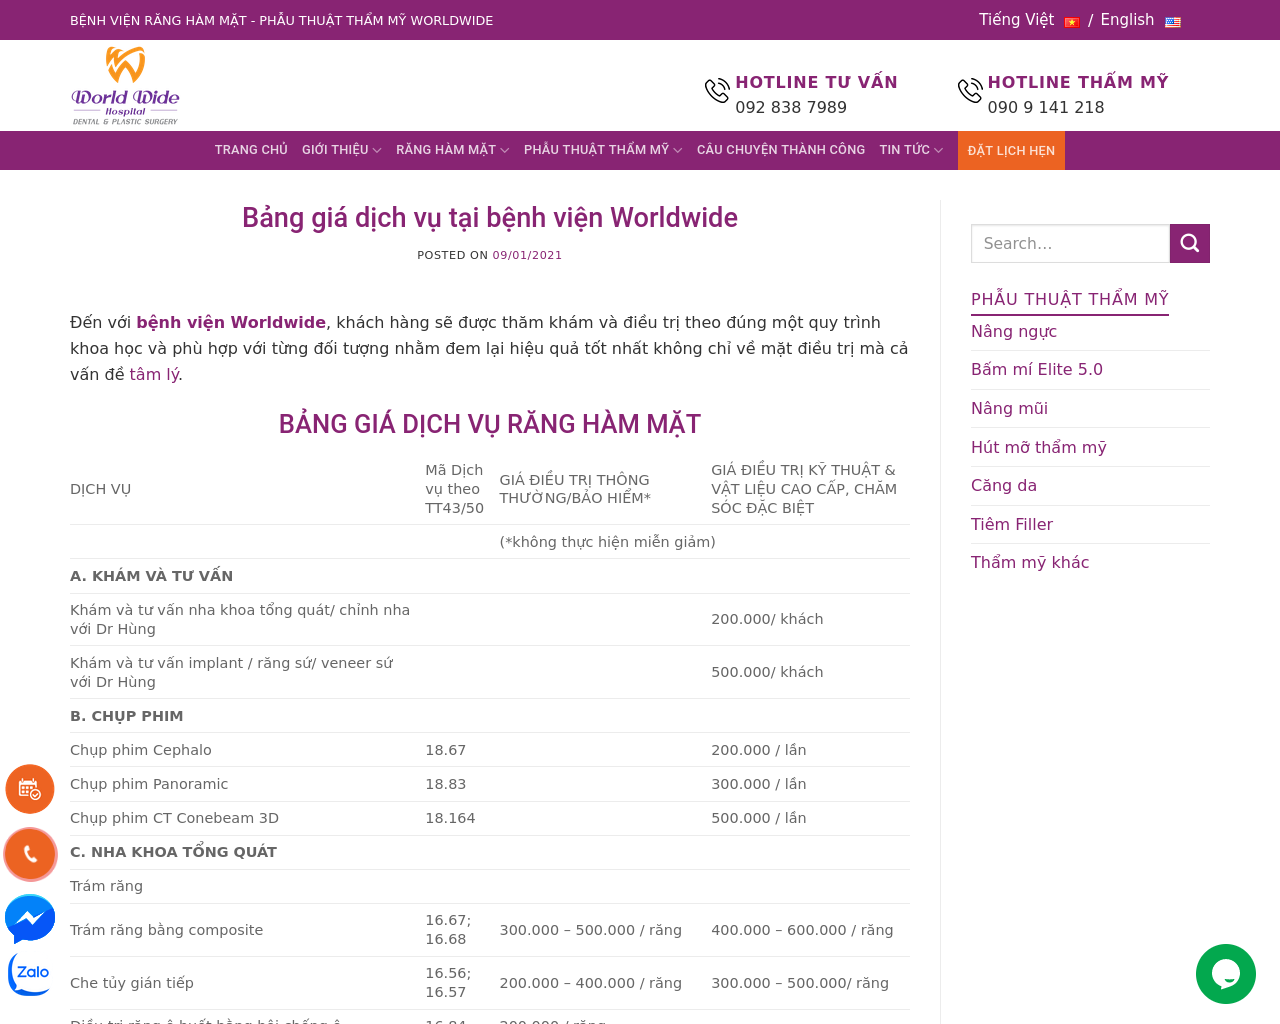Expand the Giới Thiệu dropdown menu
The height and width of the screenshot is (1024, 1280).
tap(341, 150)
